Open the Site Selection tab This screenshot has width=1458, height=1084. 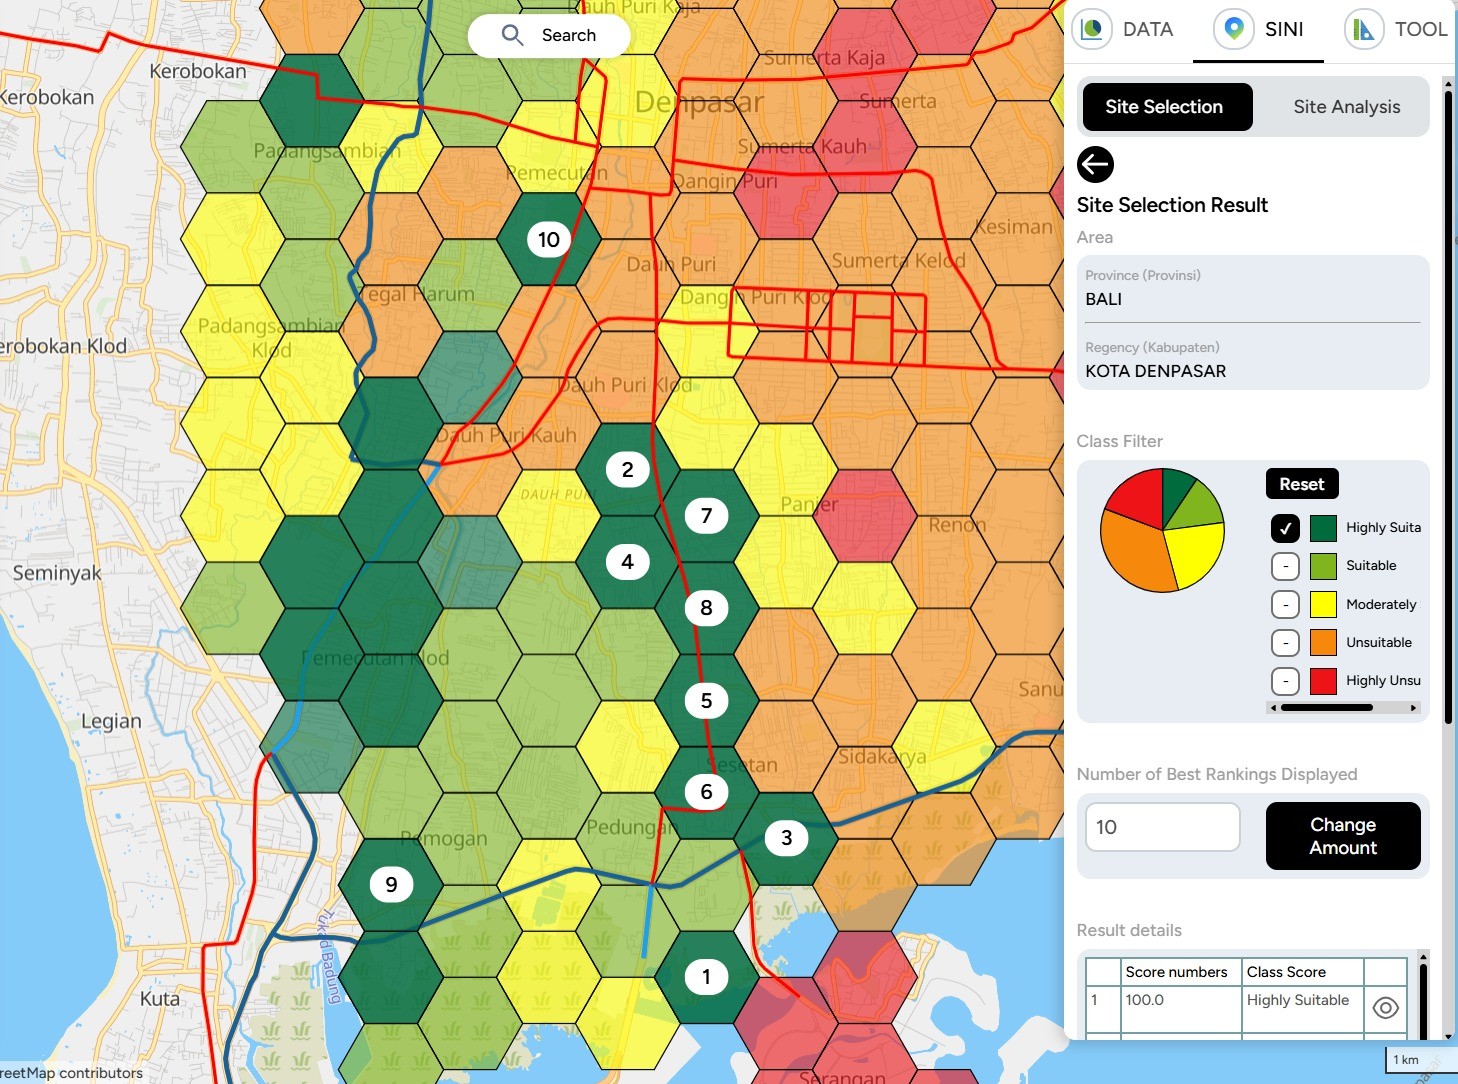tap(1164, 107)
